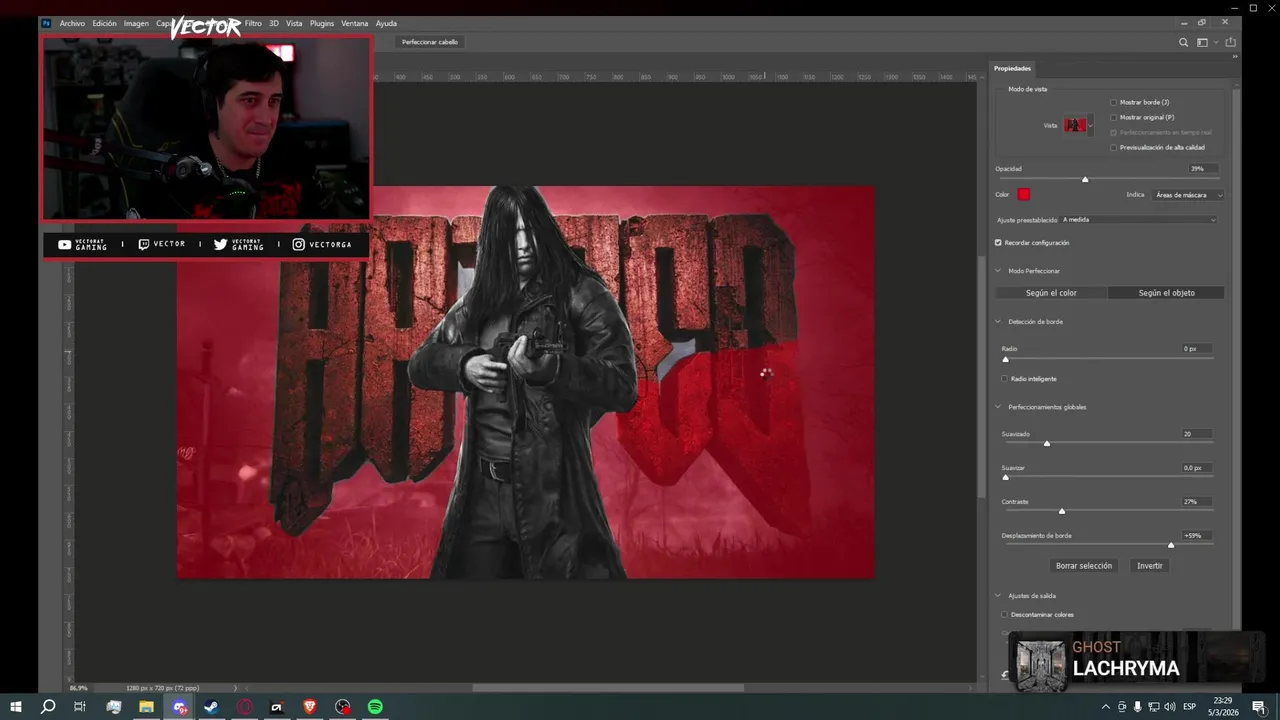This screenshot has width=1280, height=720.
Task: Click the red mask Color swatch
Action: click(1024, 194)
